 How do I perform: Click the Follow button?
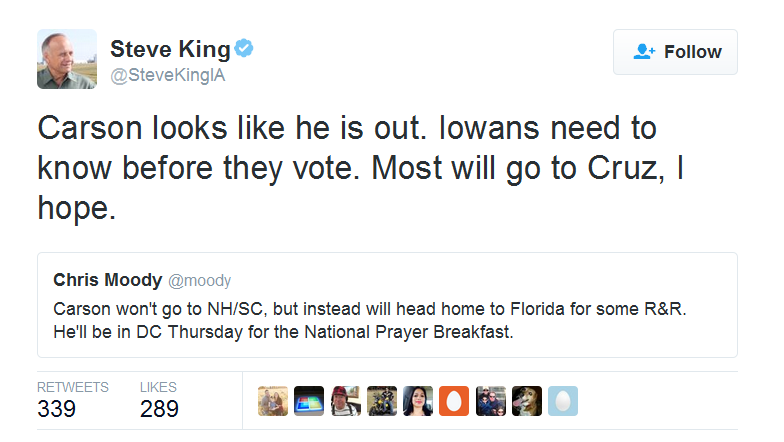[675, 52]
